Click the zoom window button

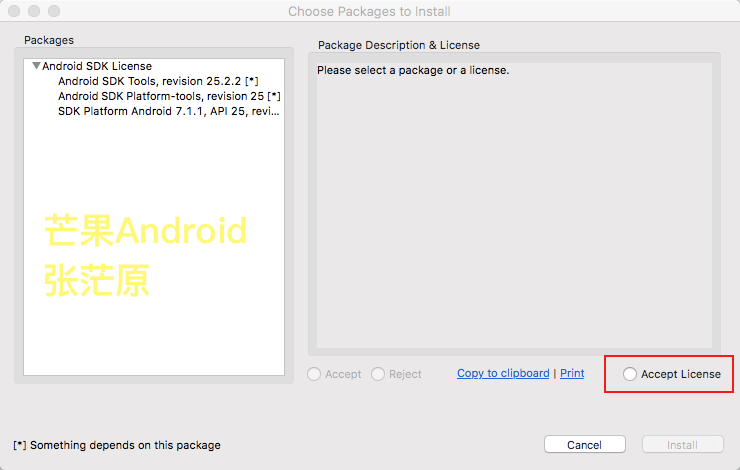pos(54,11)
